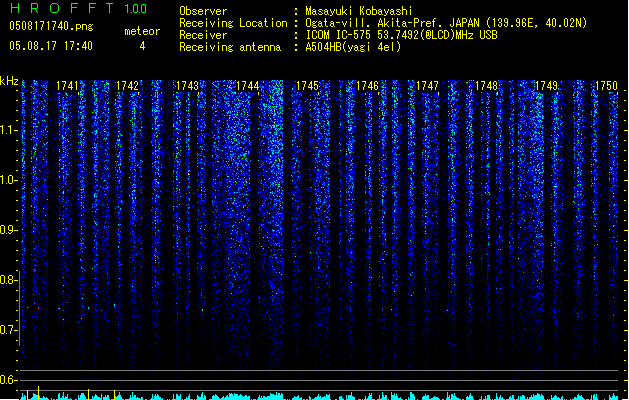Click the tallest yellow meteor marker line at bottom
629x400 pixels.
click(39, 393)
